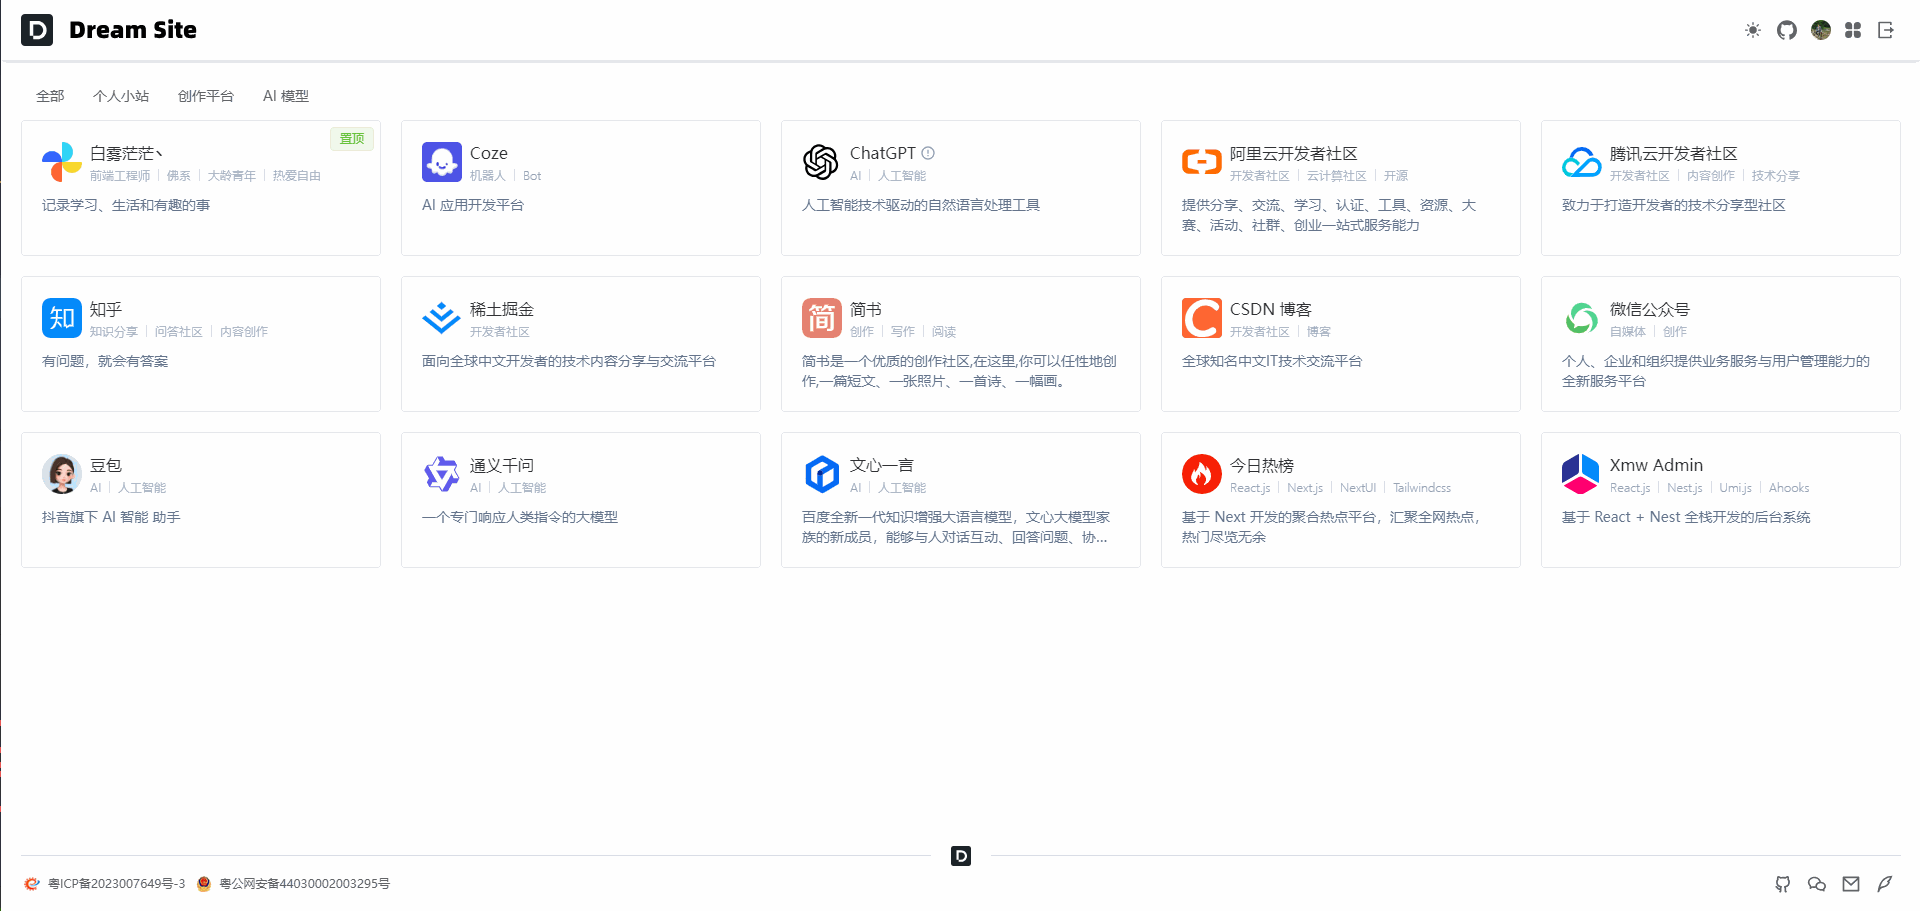Open the Xmw Admin card title
The height and width of the screenshot is (911, 1920).
(x=1656, y=465)
